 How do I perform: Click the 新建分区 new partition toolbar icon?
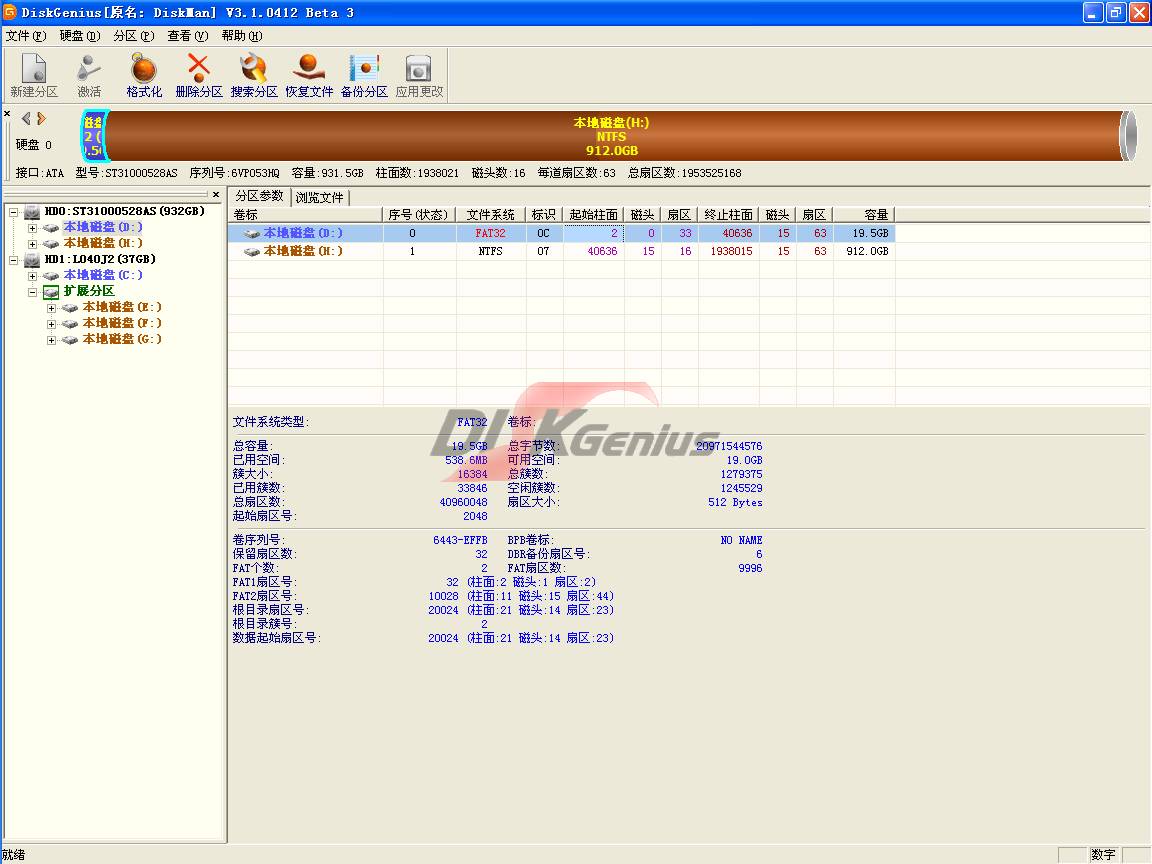[34, 75]
